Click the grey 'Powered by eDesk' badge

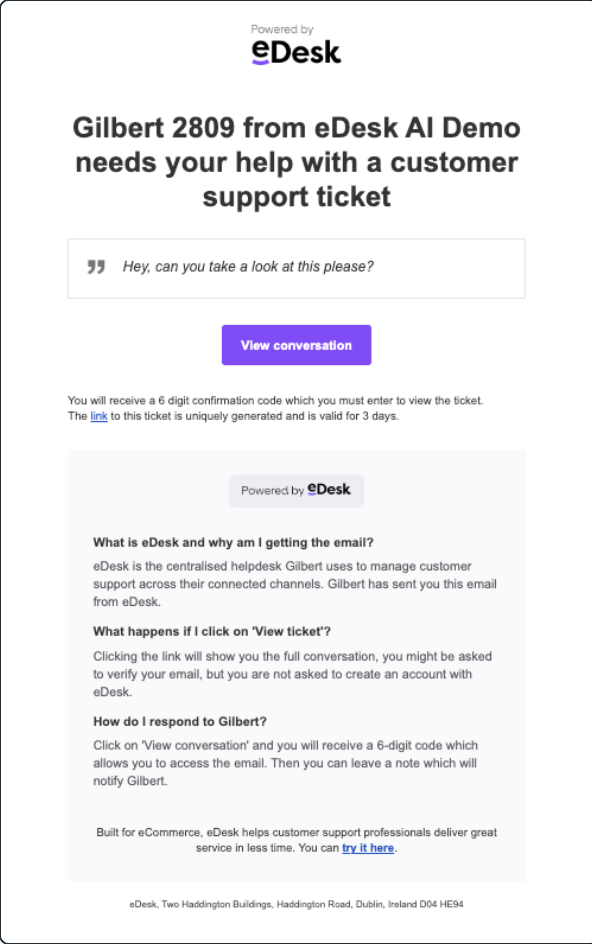click(296, 490)
